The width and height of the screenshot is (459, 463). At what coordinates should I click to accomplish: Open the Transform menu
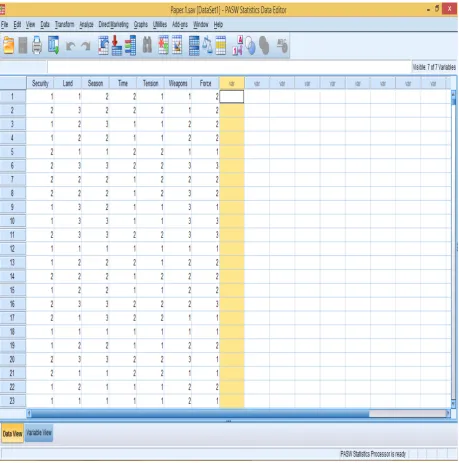pyautogui.click(x=64, y=24)
